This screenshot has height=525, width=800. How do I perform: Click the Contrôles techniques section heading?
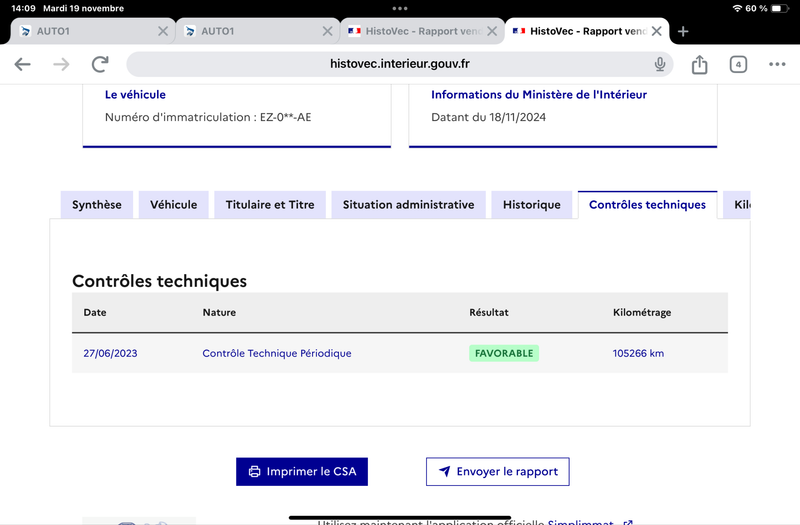(x=159, y=281)
